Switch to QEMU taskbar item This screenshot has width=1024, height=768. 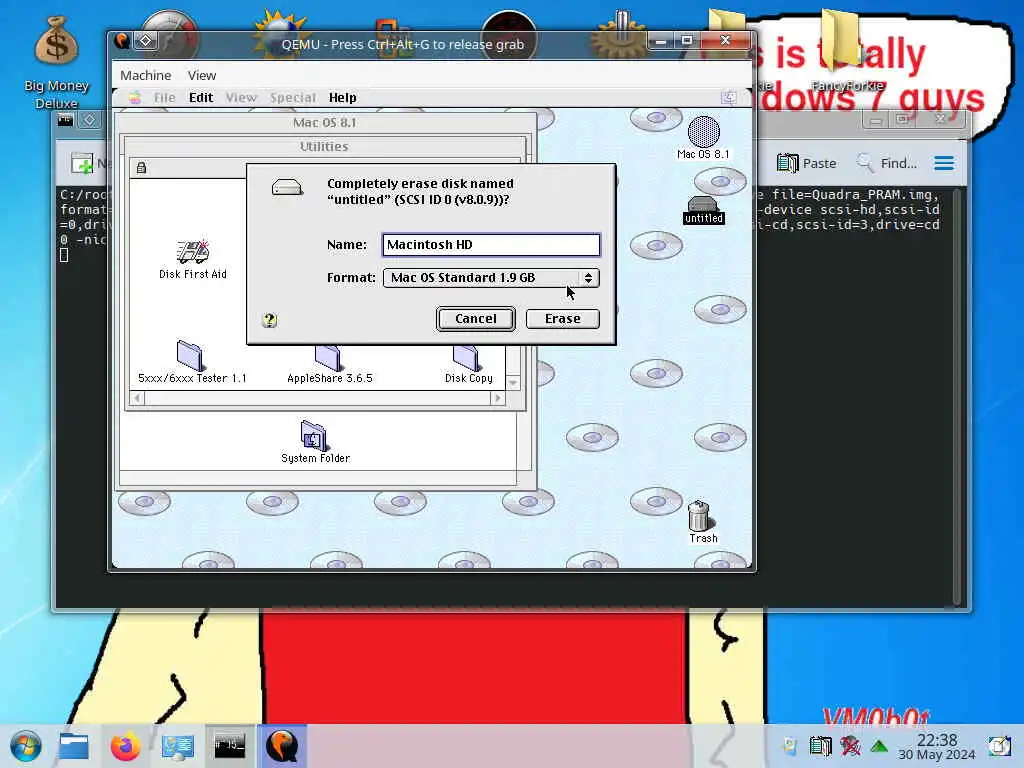click(x=282, y=746)
